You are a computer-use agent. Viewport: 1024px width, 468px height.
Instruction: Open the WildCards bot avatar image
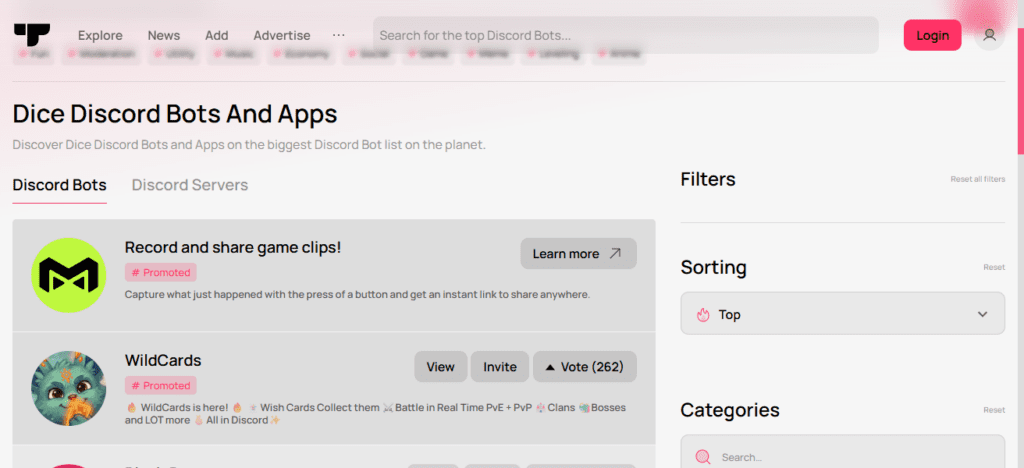click(x=69, y=388)
